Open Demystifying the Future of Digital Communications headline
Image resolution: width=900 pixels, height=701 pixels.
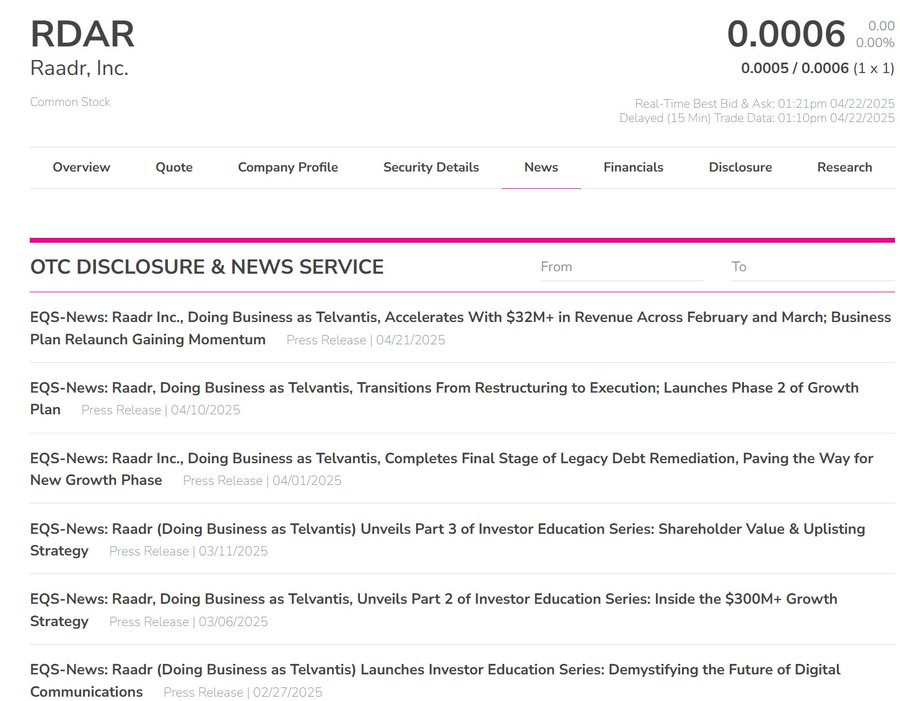click(x=435, y=680)
